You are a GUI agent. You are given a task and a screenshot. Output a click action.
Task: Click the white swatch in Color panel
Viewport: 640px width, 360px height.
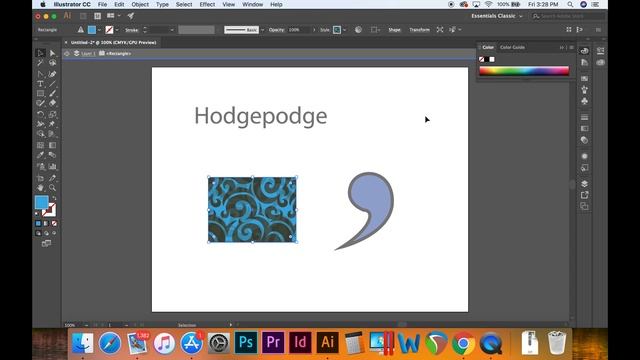coord(492,59)
